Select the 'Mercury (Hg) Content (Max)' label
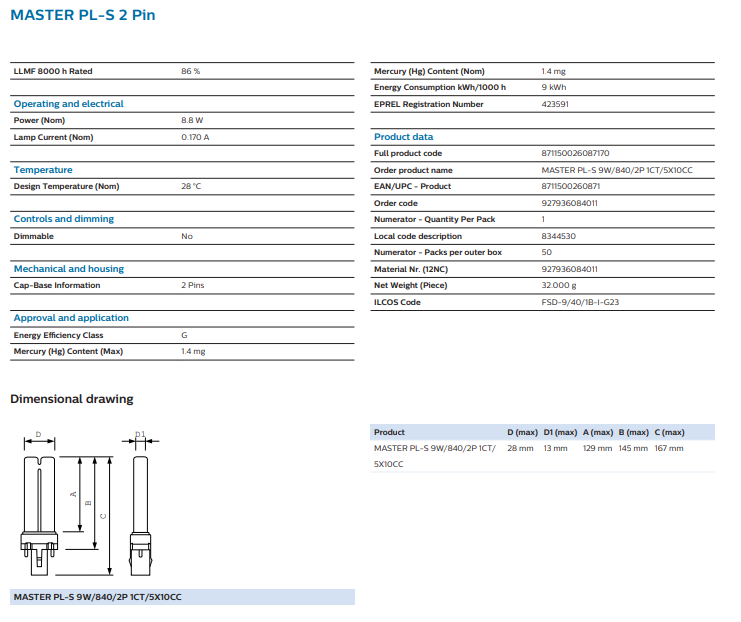Screen dimensions: 741x622 click(x=68, y=352)
